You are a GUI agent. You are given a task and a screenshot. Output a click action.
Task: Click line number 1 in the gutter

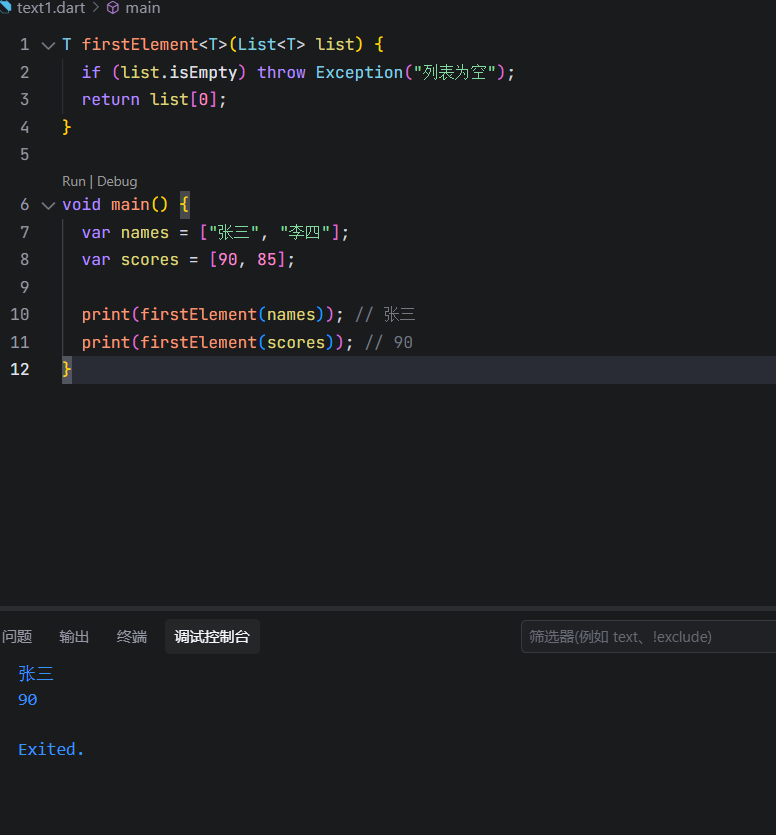24,44
